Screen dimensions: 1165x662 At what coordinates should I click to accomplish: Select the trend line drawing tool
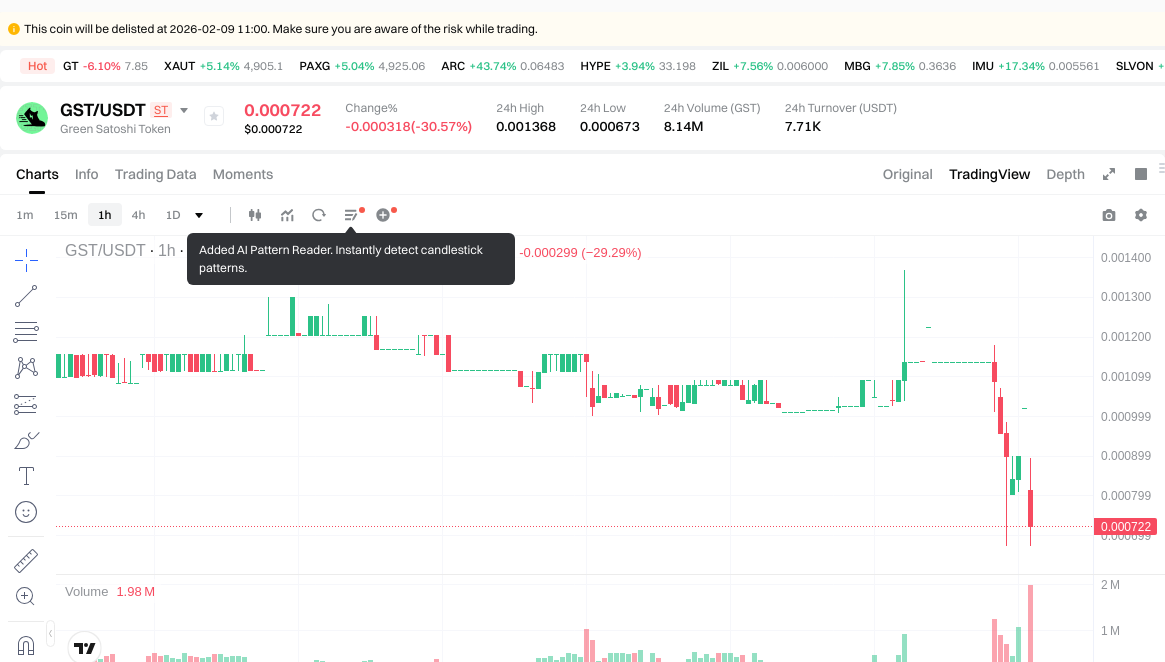pos(27,296)
